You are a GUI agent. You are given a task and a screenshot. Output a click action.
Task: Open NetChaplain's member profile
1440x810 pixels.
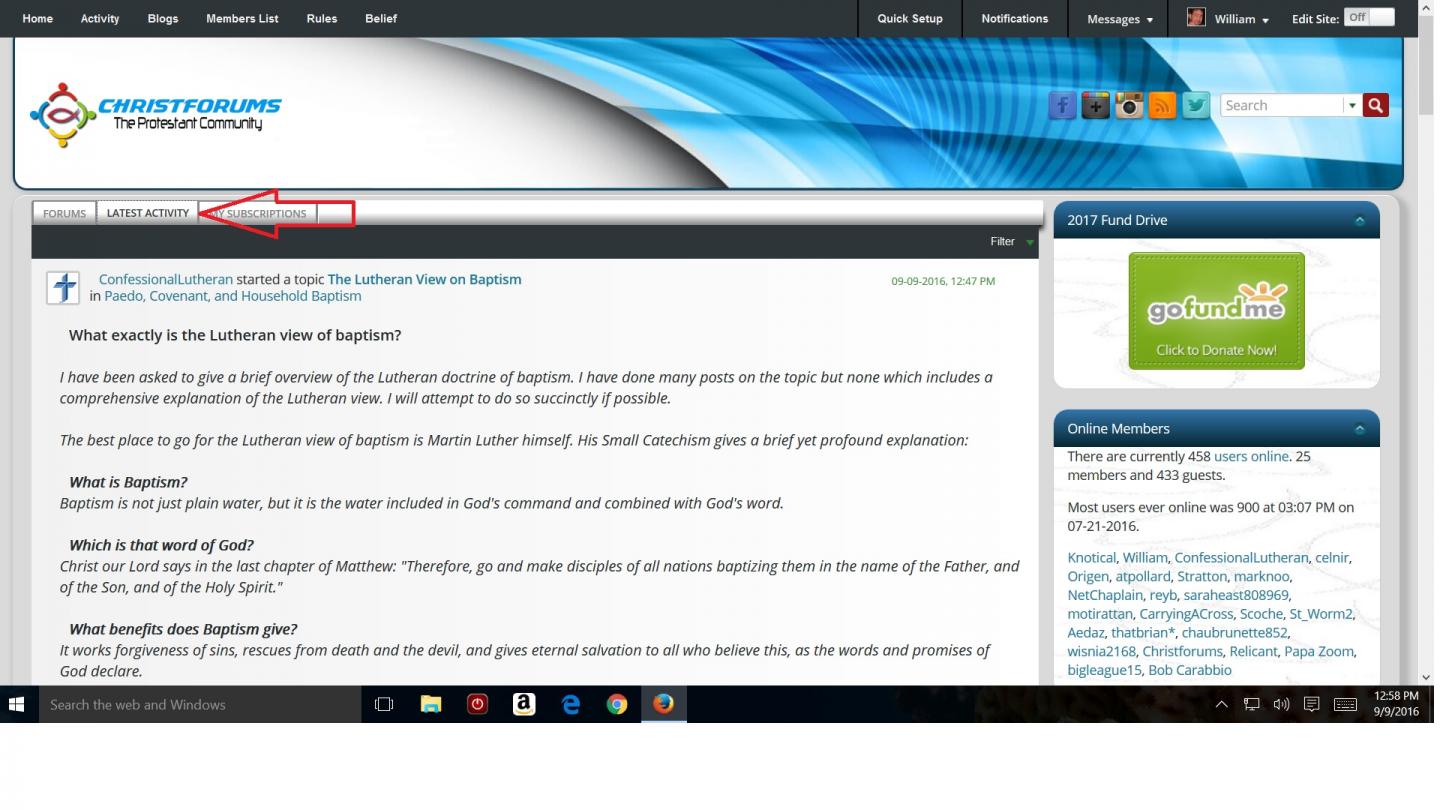pos(1105,595)
